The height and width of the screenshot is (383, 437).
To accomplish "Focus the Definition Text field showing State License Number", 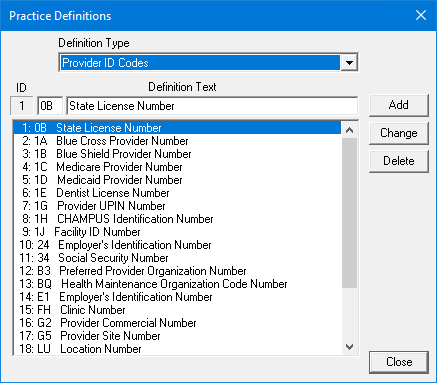I will 212,106.
